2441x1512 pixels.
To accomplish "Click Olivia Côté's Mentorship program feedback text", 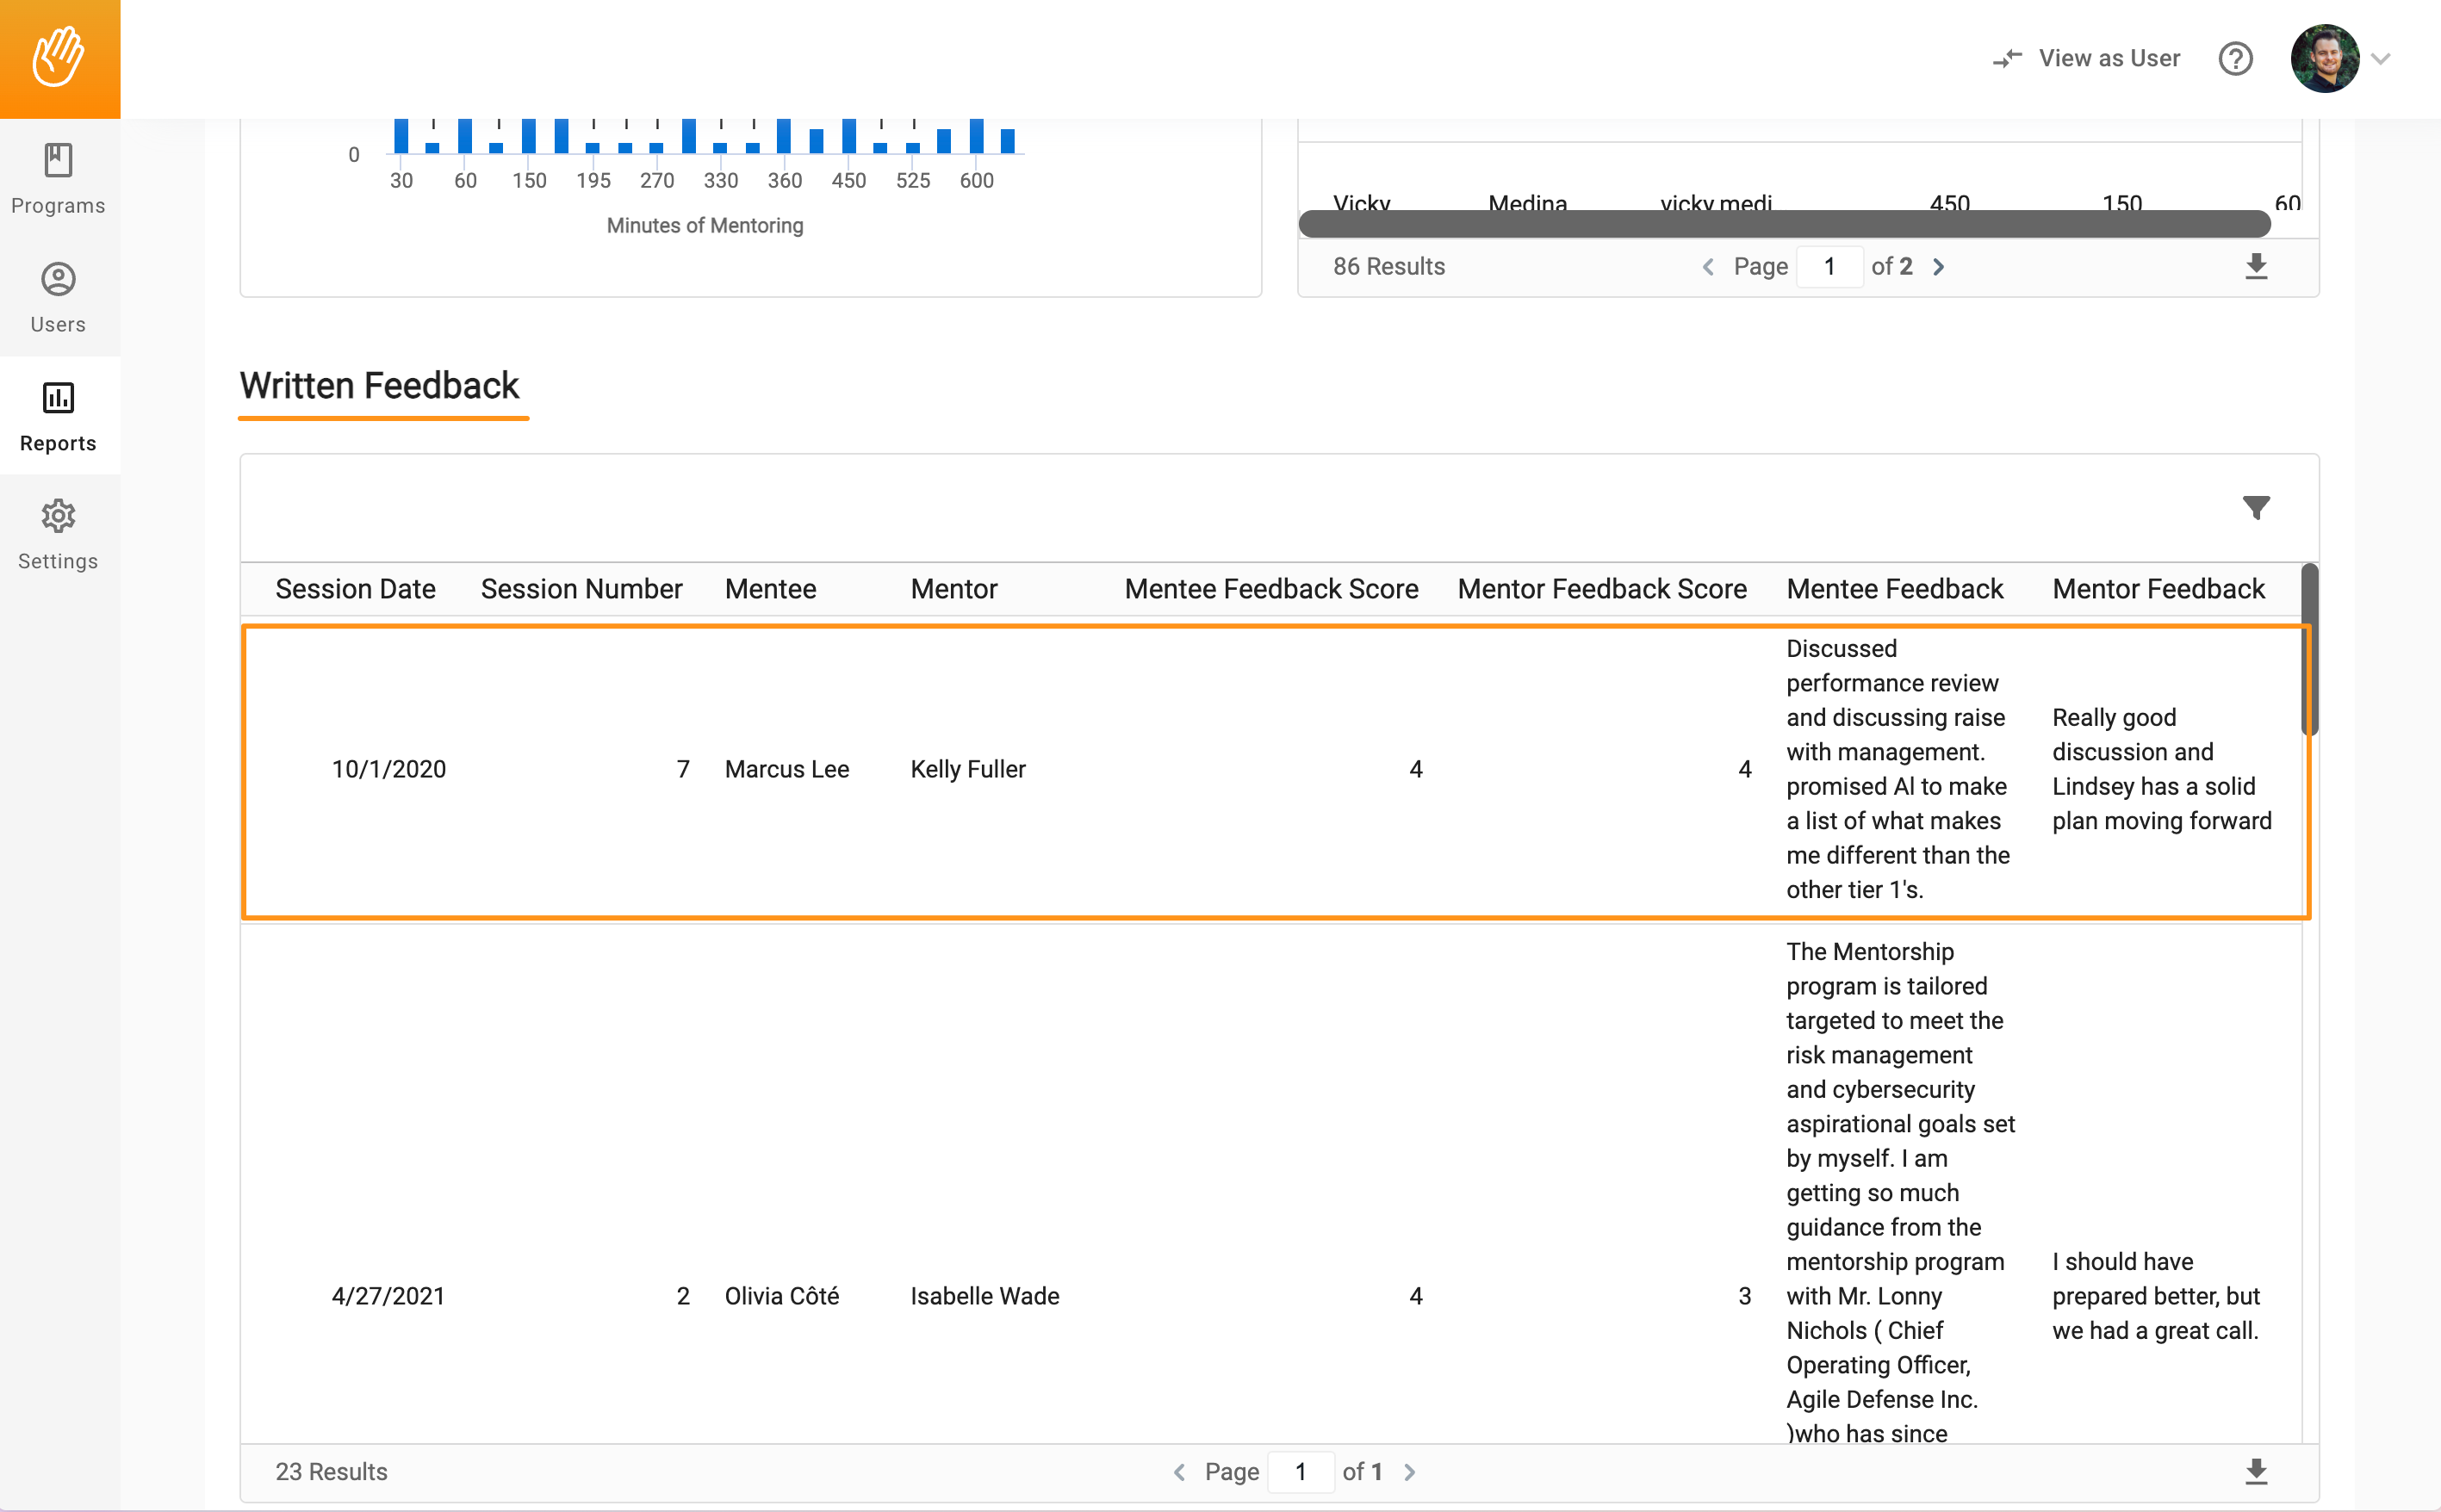I will pos(1900,1192).
